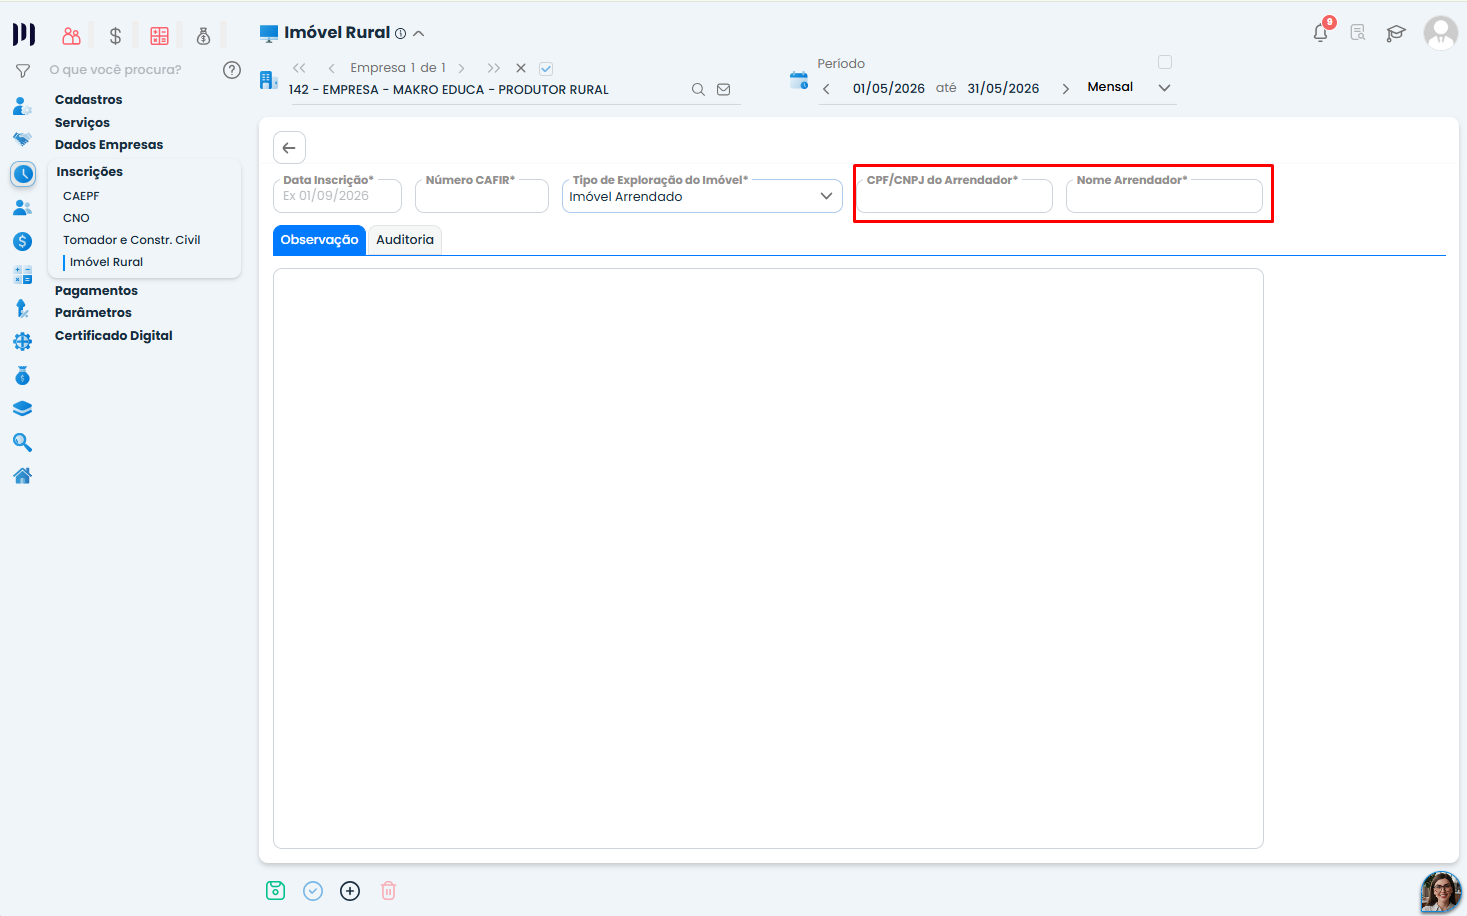This screenshot has height=916, width=1467.
Task: Open the graduation cap training icon
Action: click(x=1396, y=33)
